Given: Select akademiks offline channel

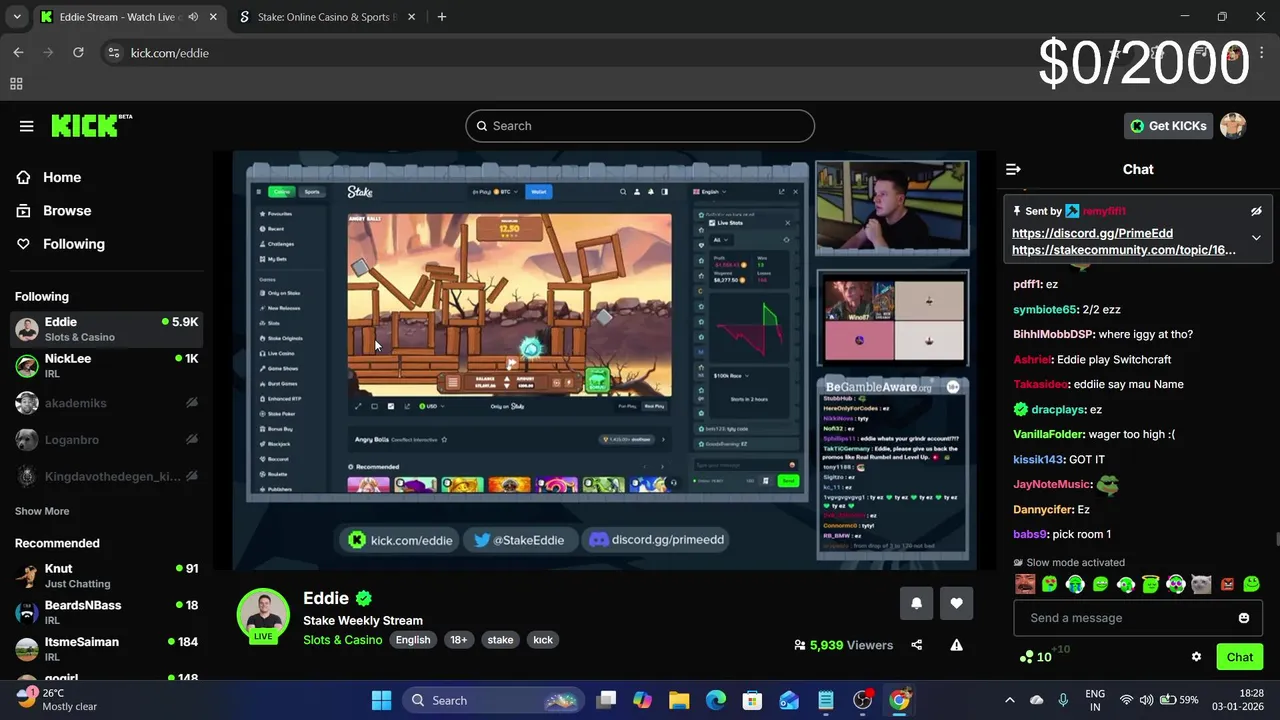Looking at the screenshot, I should (x=106, y=403).
